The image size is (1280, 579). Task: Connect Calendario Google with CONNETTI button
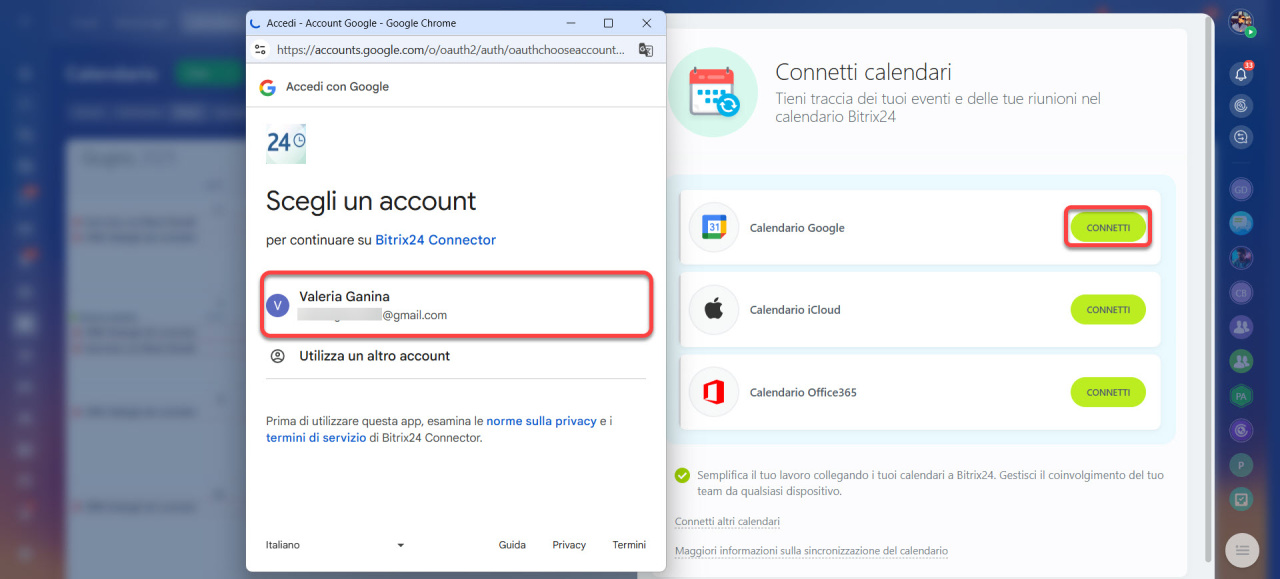1108,228
